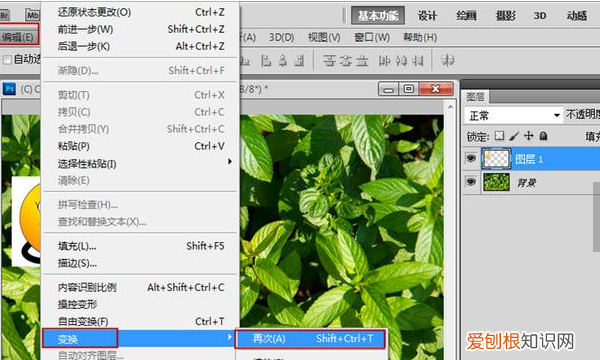Switch to the 设计 workspace
This screenshot has height=360, width=600.
[427, 15]
